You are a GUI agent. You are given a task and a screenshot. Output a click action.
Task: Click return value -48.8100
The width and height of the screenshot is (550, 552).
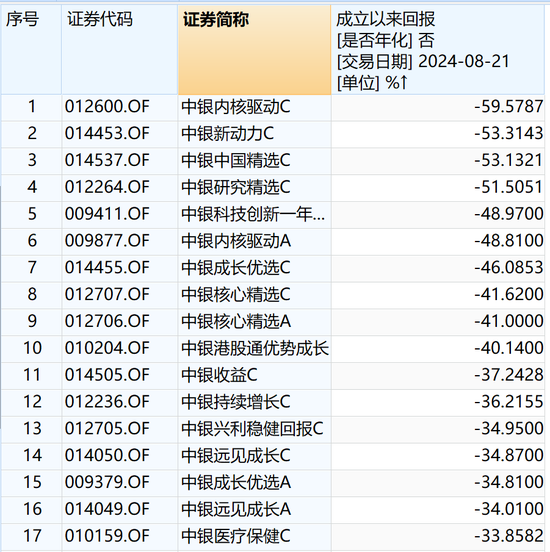(509, 241)
